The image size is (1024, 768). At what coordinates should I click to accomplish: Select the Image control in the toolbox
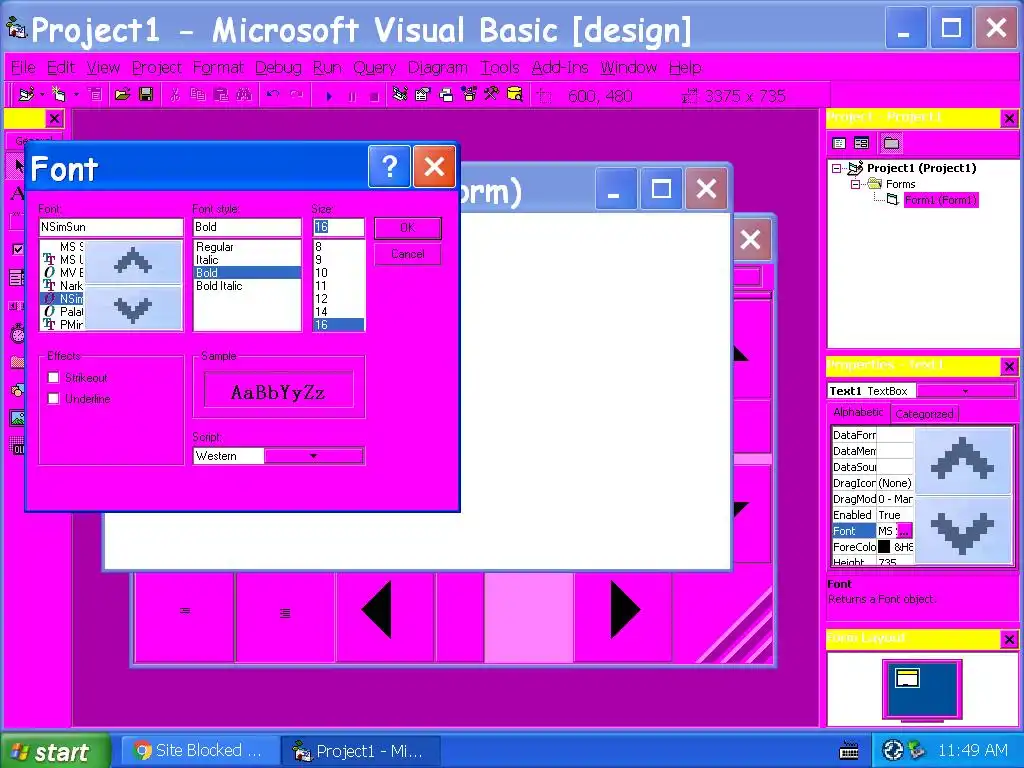(x=17, y=419)
